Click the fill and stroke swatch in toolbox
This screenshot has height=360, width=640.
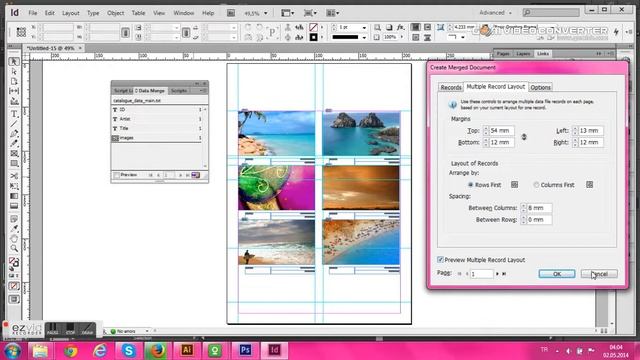click(14, 262)
